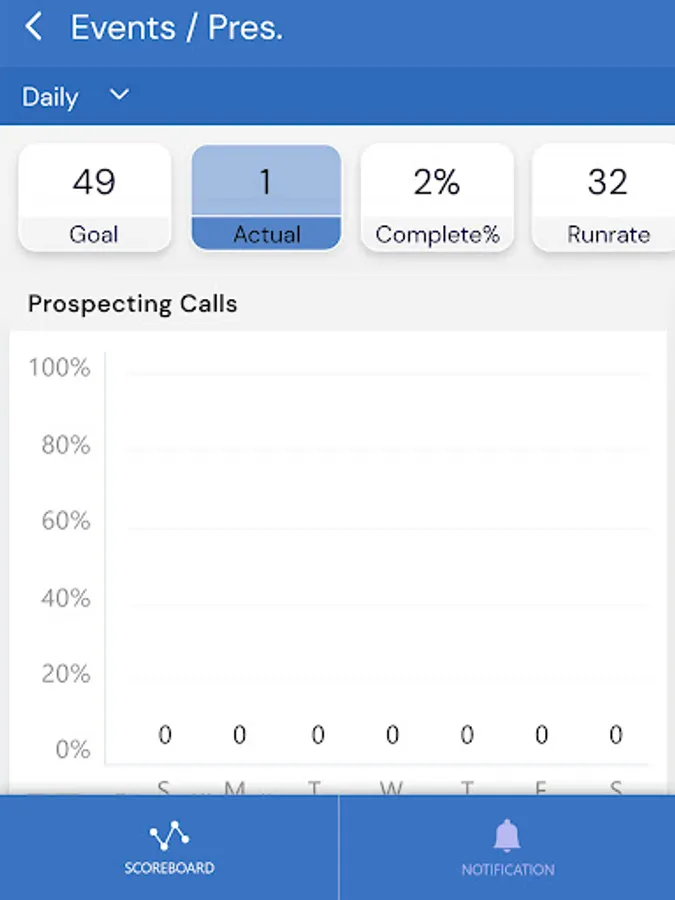Select the Complete% card

437,198
